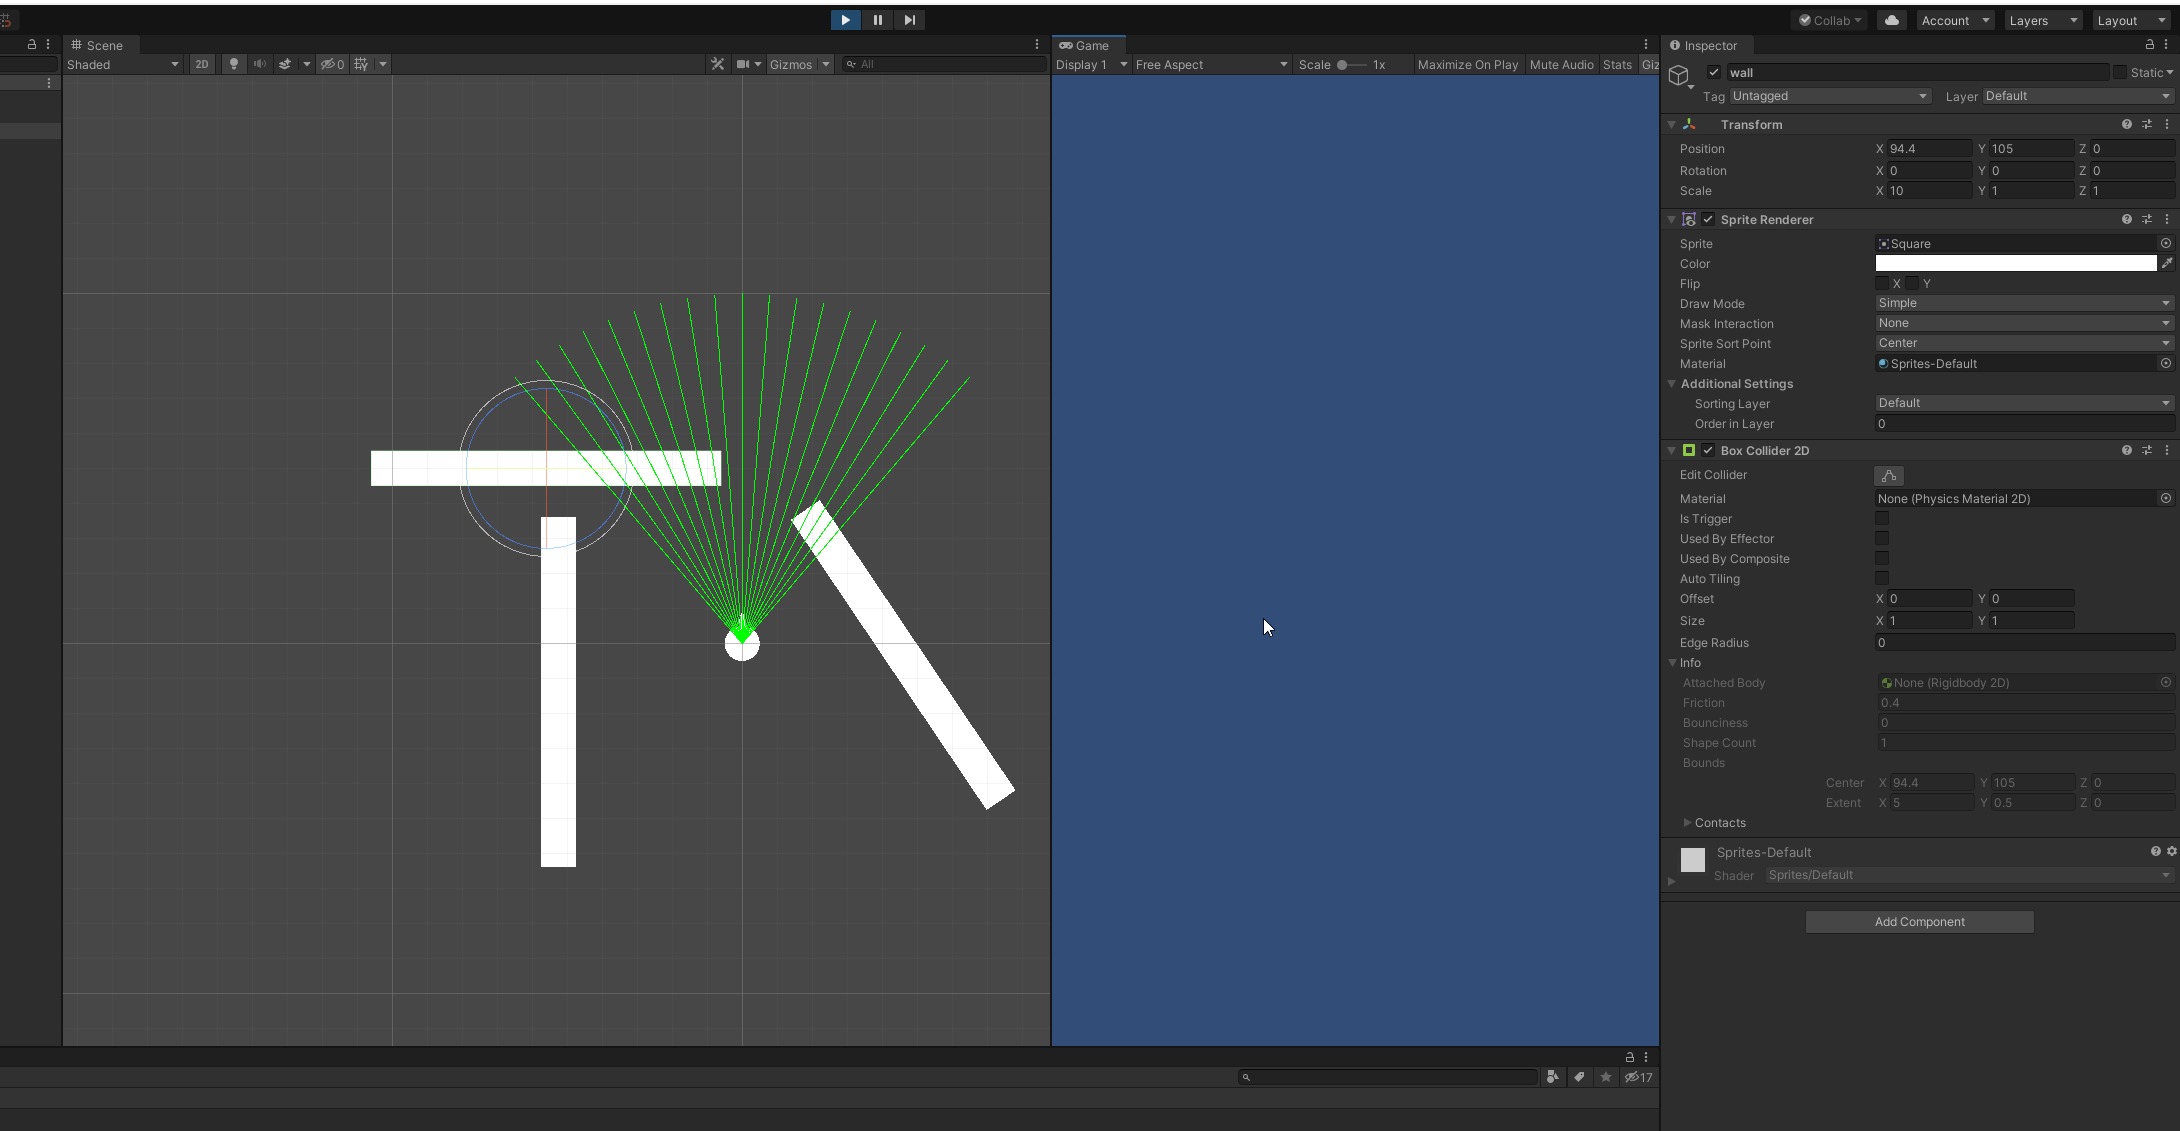Mute scene audio in the Scene toolbar
This screenshot has height=1131, width=2180.
[x=260, y=64]
